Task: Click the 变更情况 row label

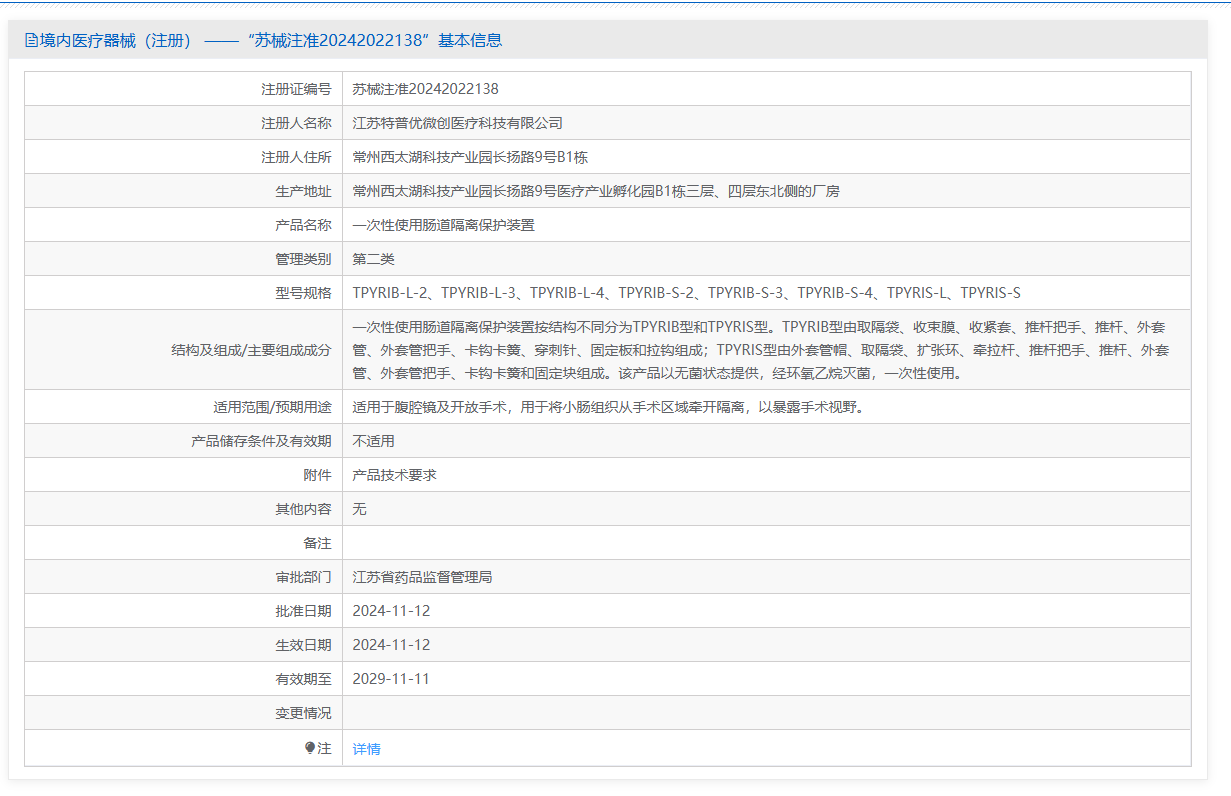Action: point(303,713)
